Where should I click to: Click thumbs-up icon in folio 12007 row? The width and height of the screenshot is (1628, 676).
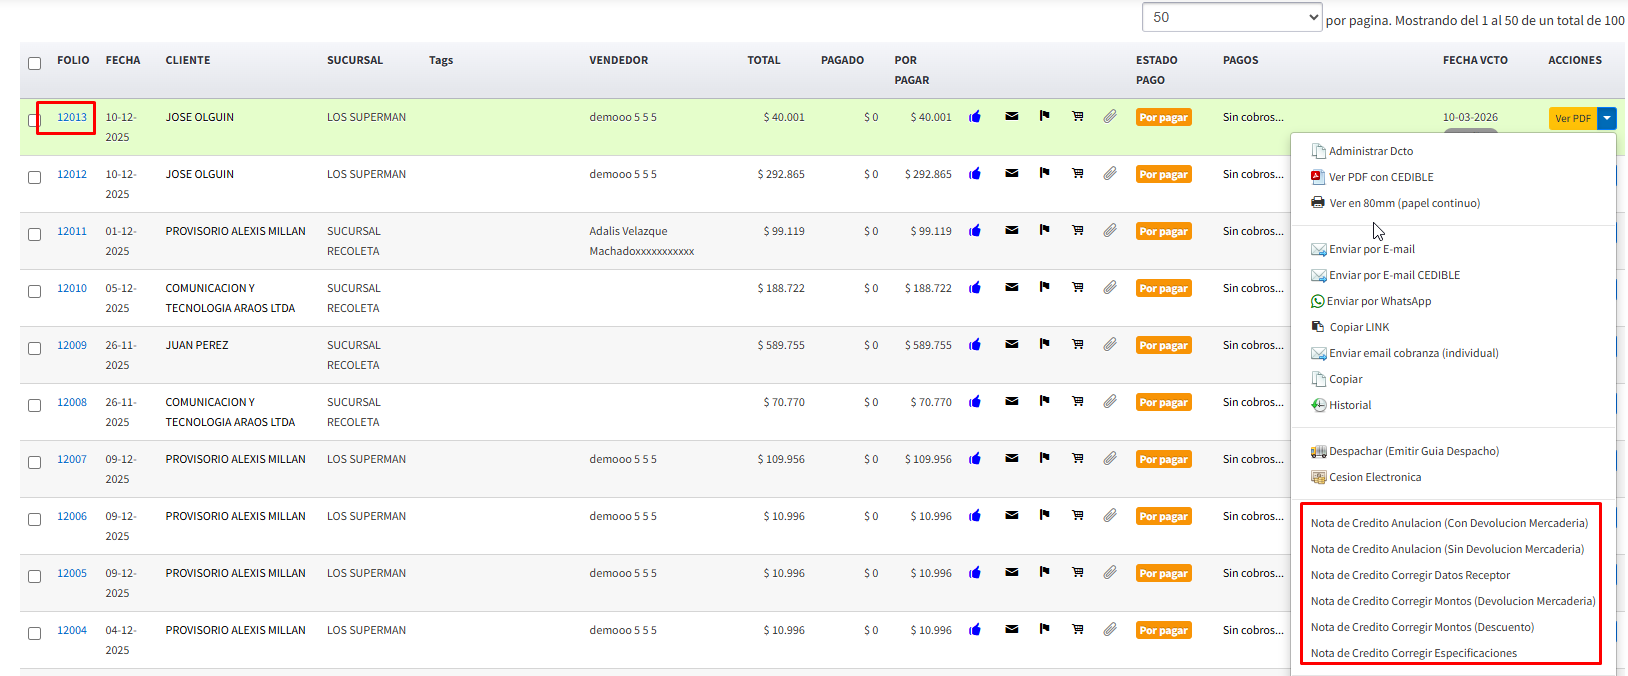pos(974,459)
